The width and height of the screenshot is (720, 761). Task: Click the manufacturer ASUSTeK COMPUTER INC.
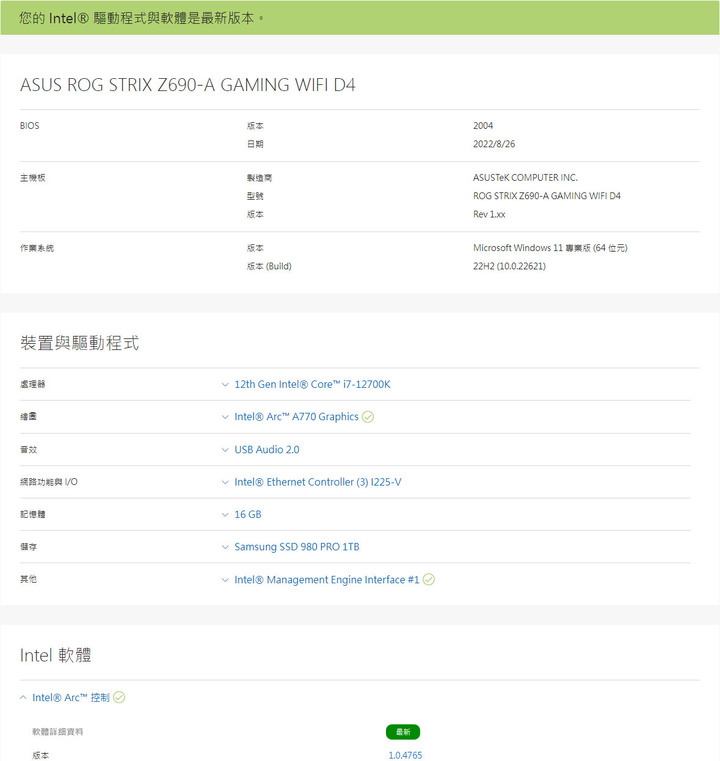click(x=525, y=178)
